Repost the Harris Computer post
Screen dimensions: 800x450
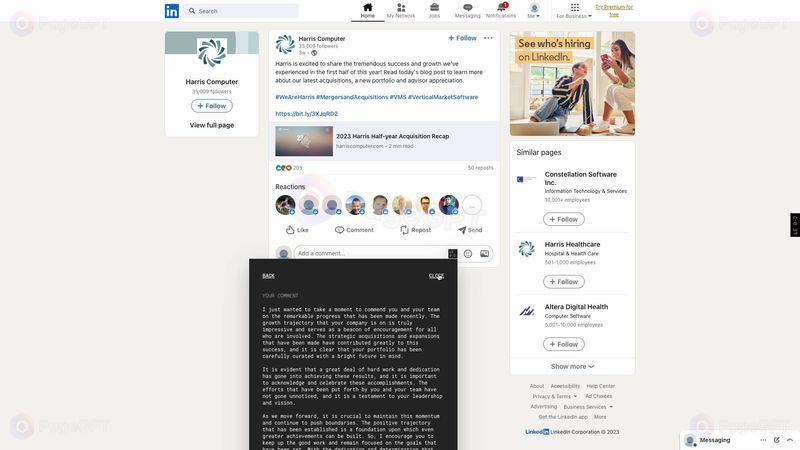coord(415,230)
